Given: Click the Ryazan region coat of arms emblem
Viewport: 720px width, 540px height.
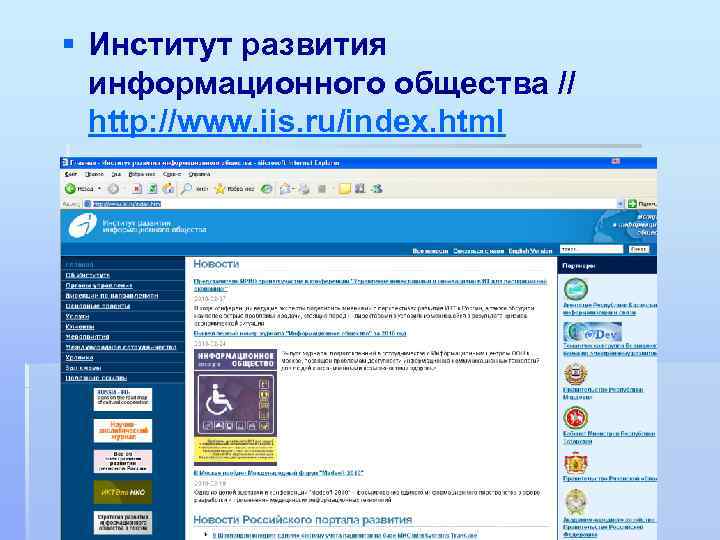Looking at the screenshot, I should (x=576, y=462).
